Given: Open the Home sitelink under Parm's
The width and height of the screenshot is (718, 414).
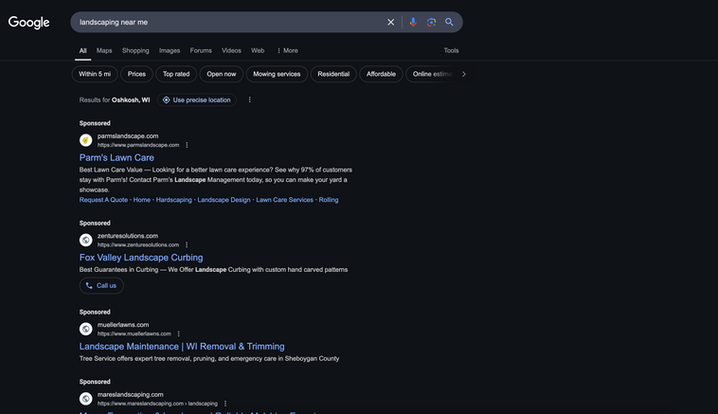Looking at the screenshot, I should coord(141,200).
